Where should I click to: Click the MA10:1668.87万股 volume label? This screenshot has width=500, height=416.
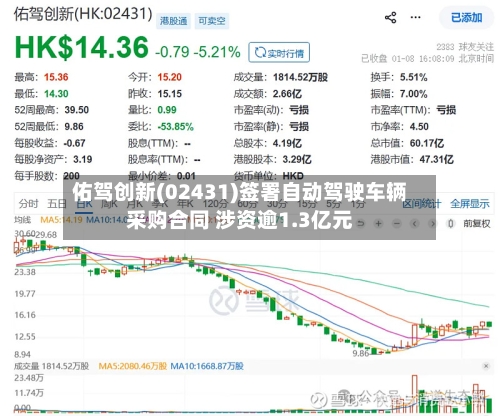207,366
